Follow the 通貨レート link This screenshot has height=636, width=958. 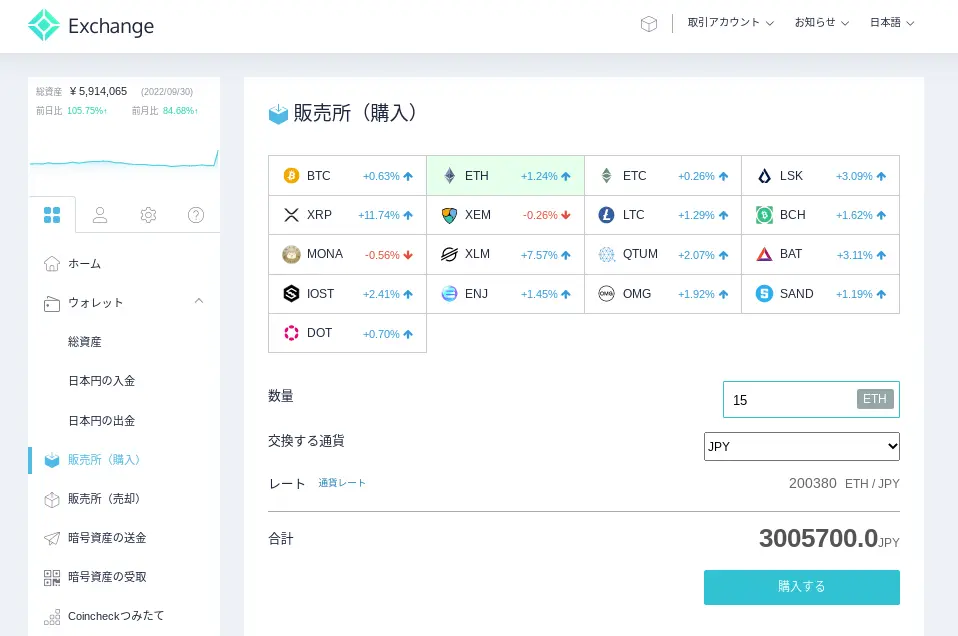(x=342, y=483)
